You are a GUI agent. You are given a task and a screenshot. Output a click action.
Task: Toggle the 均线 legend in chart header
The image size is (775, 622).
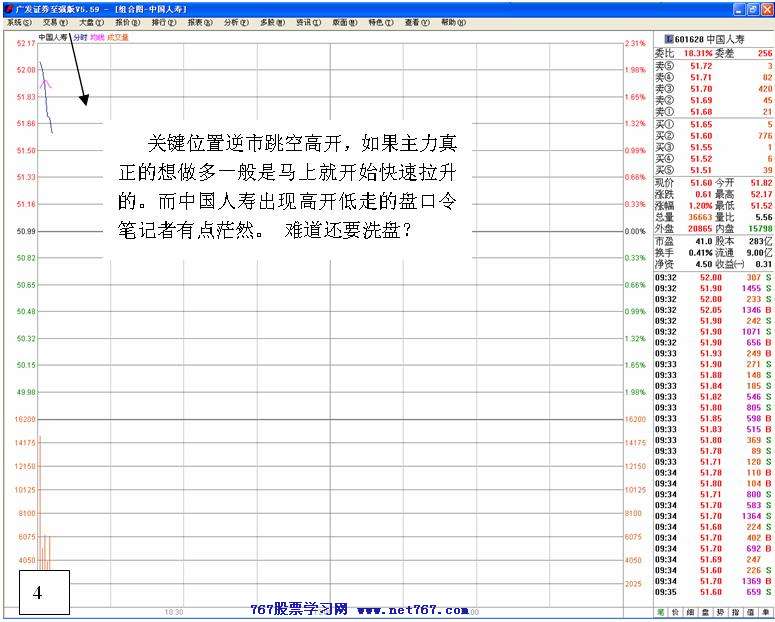(x=97, y=38)
